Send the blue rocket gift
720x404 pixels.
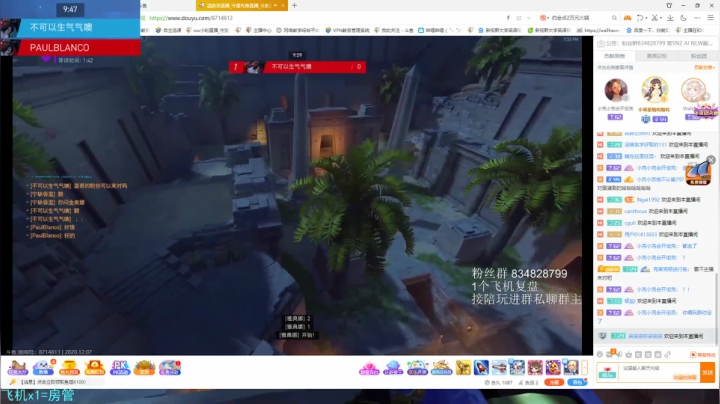[481, 368]
